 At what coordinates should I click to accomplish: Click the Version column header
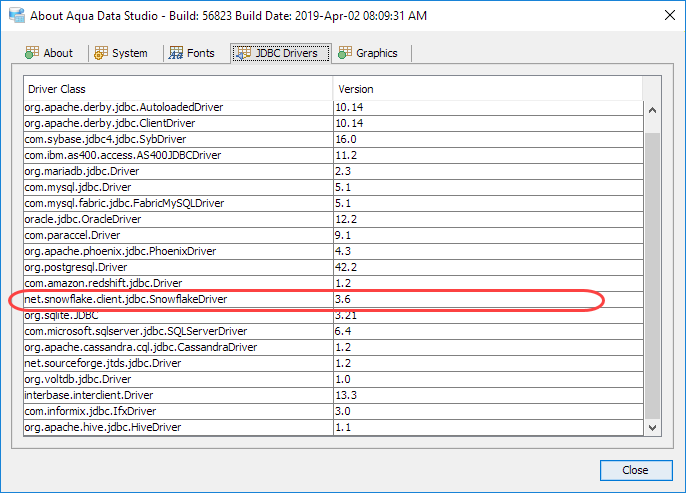tap(488, 89)
